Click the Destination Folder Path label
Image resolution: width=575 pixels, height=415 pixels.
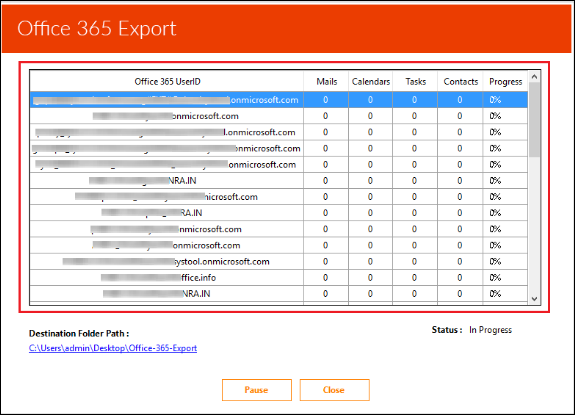click(x=79, y=334)
